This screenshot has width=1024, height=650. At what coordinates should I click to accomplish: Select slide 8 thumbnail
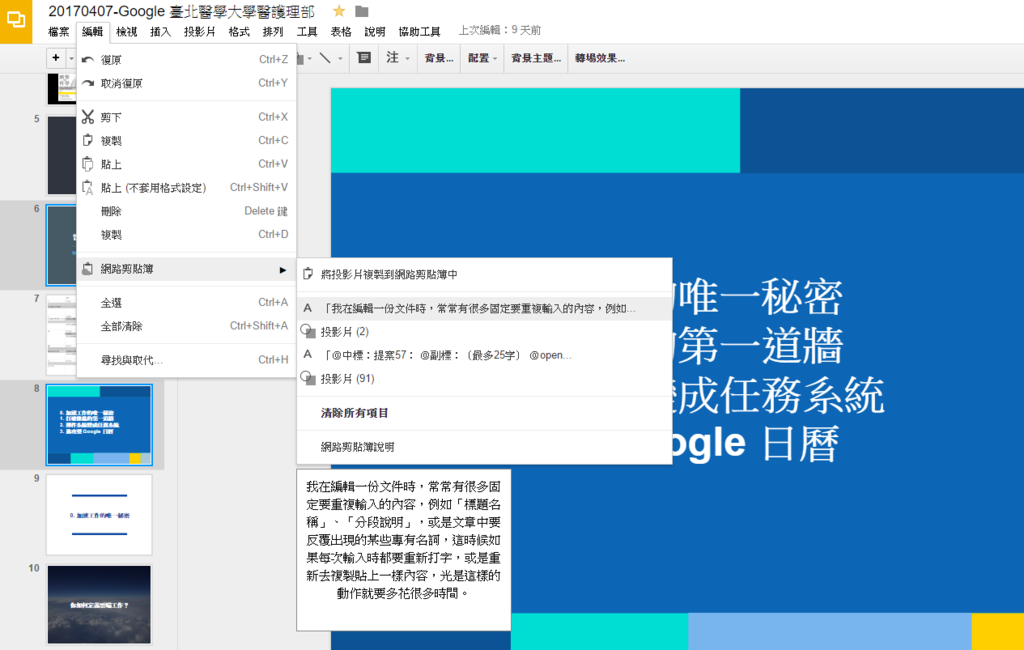tap(99, 425)
